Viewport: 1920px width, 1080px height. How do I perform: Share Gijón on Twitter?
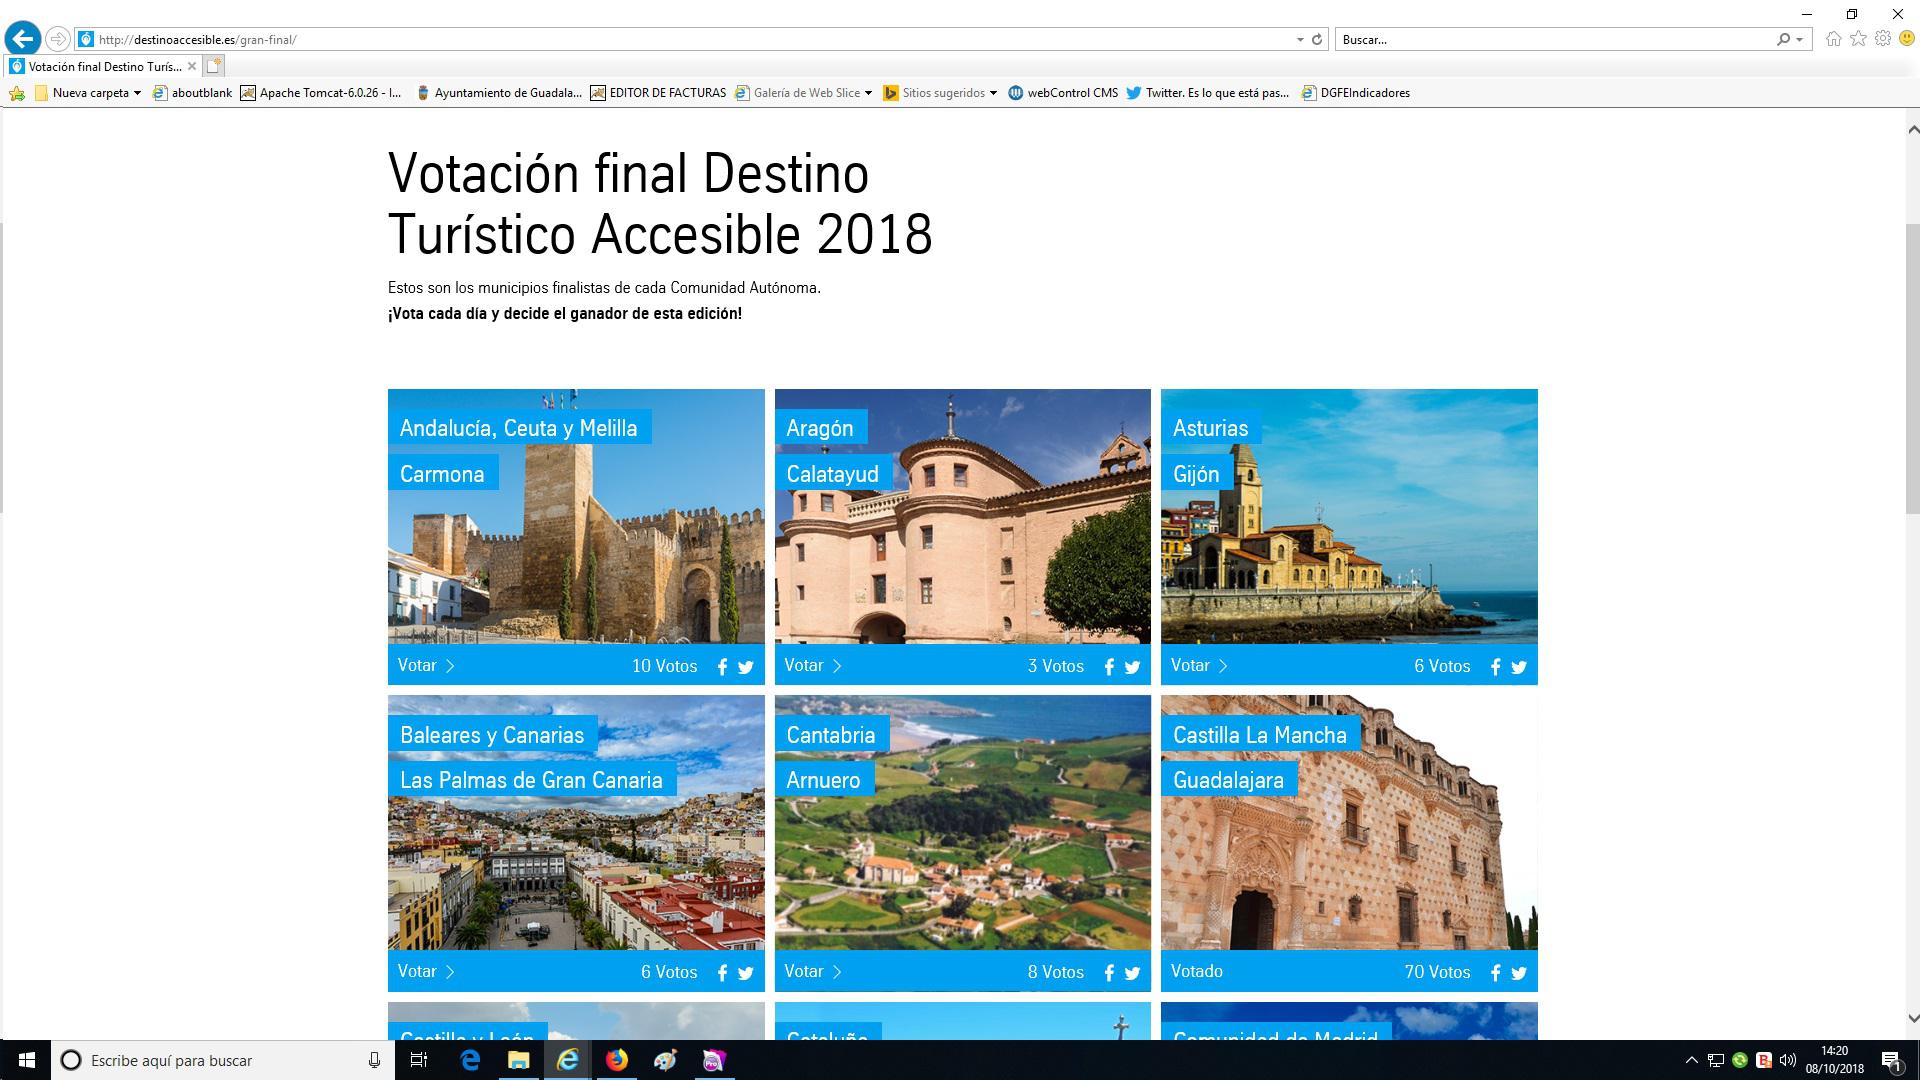tap(1519, 667)
